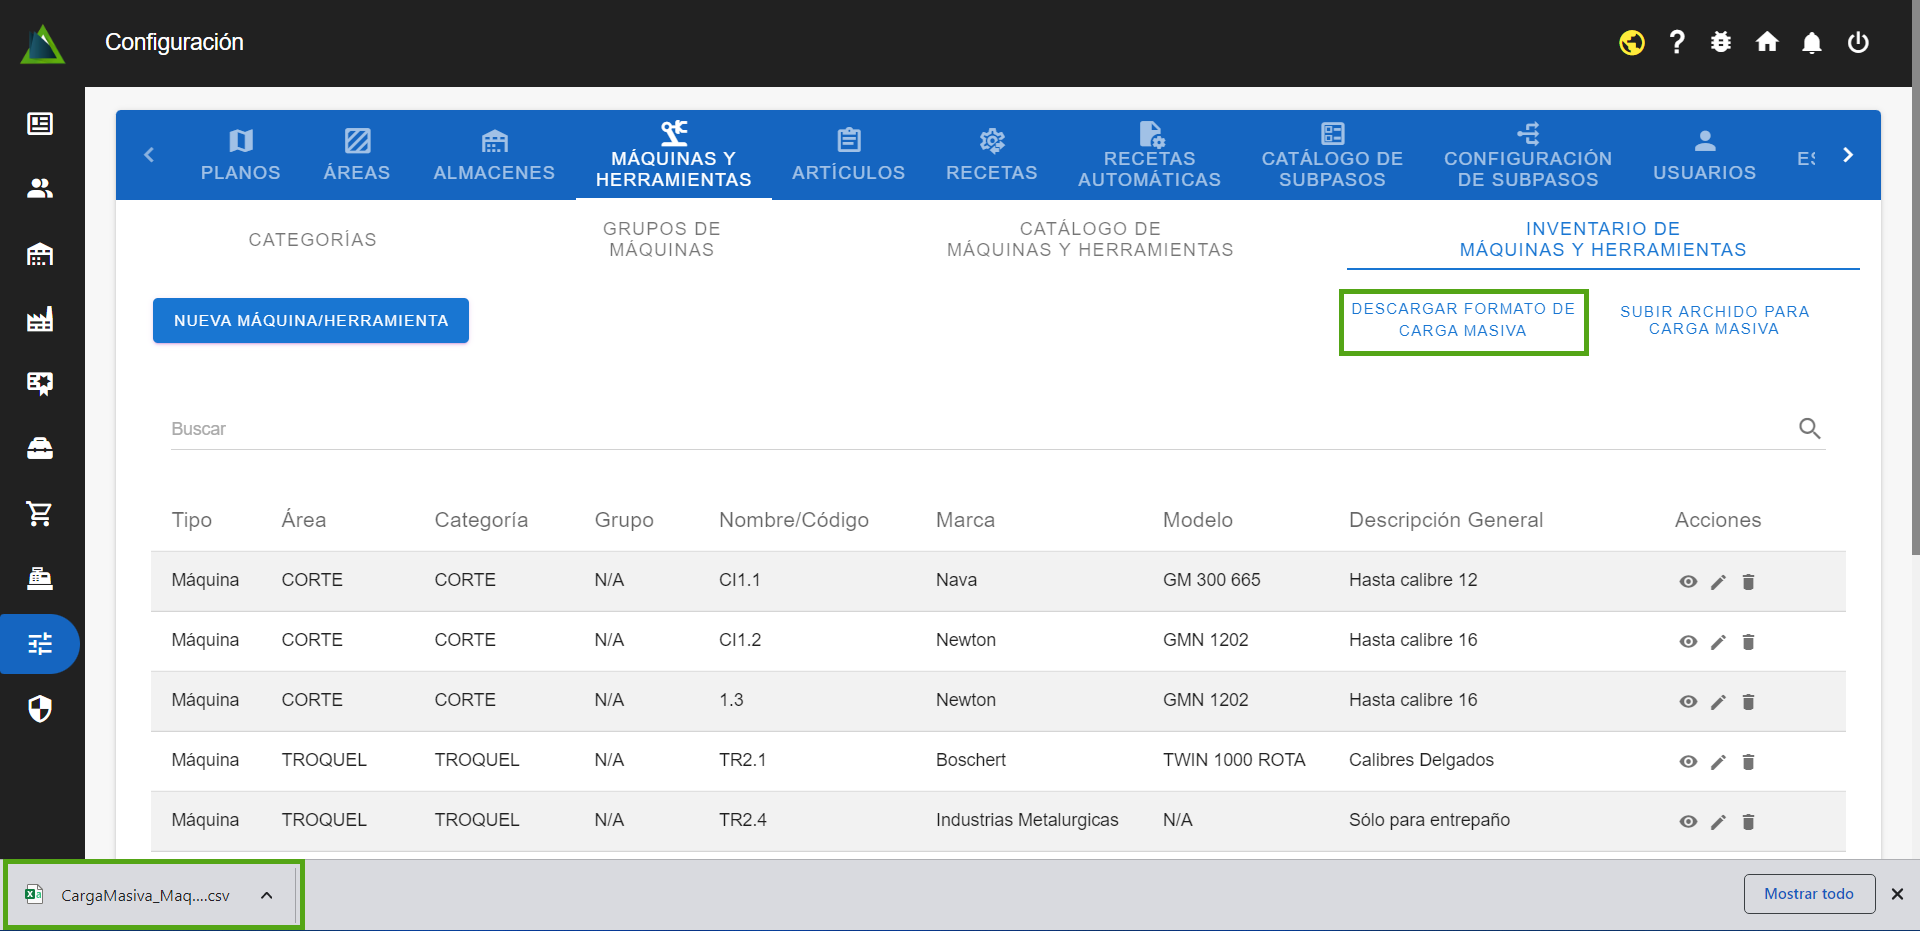
Task: Expand the CargaMasiva csv download options
Action: [x=267, y=895]
